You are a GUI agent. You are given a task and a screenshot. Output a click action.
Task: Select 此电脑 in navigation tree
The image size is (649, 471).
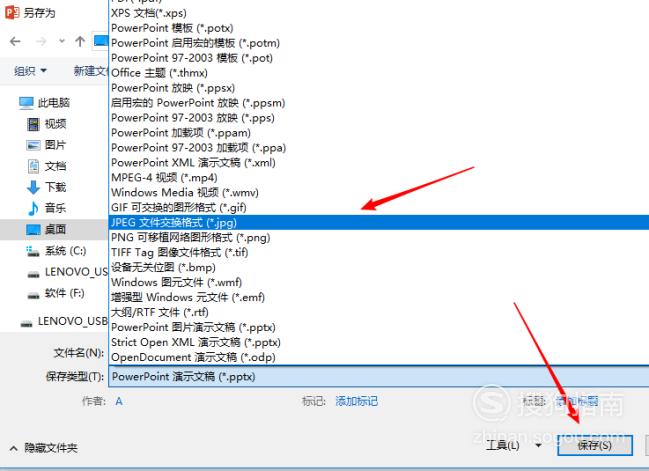[x=54, y=103]
